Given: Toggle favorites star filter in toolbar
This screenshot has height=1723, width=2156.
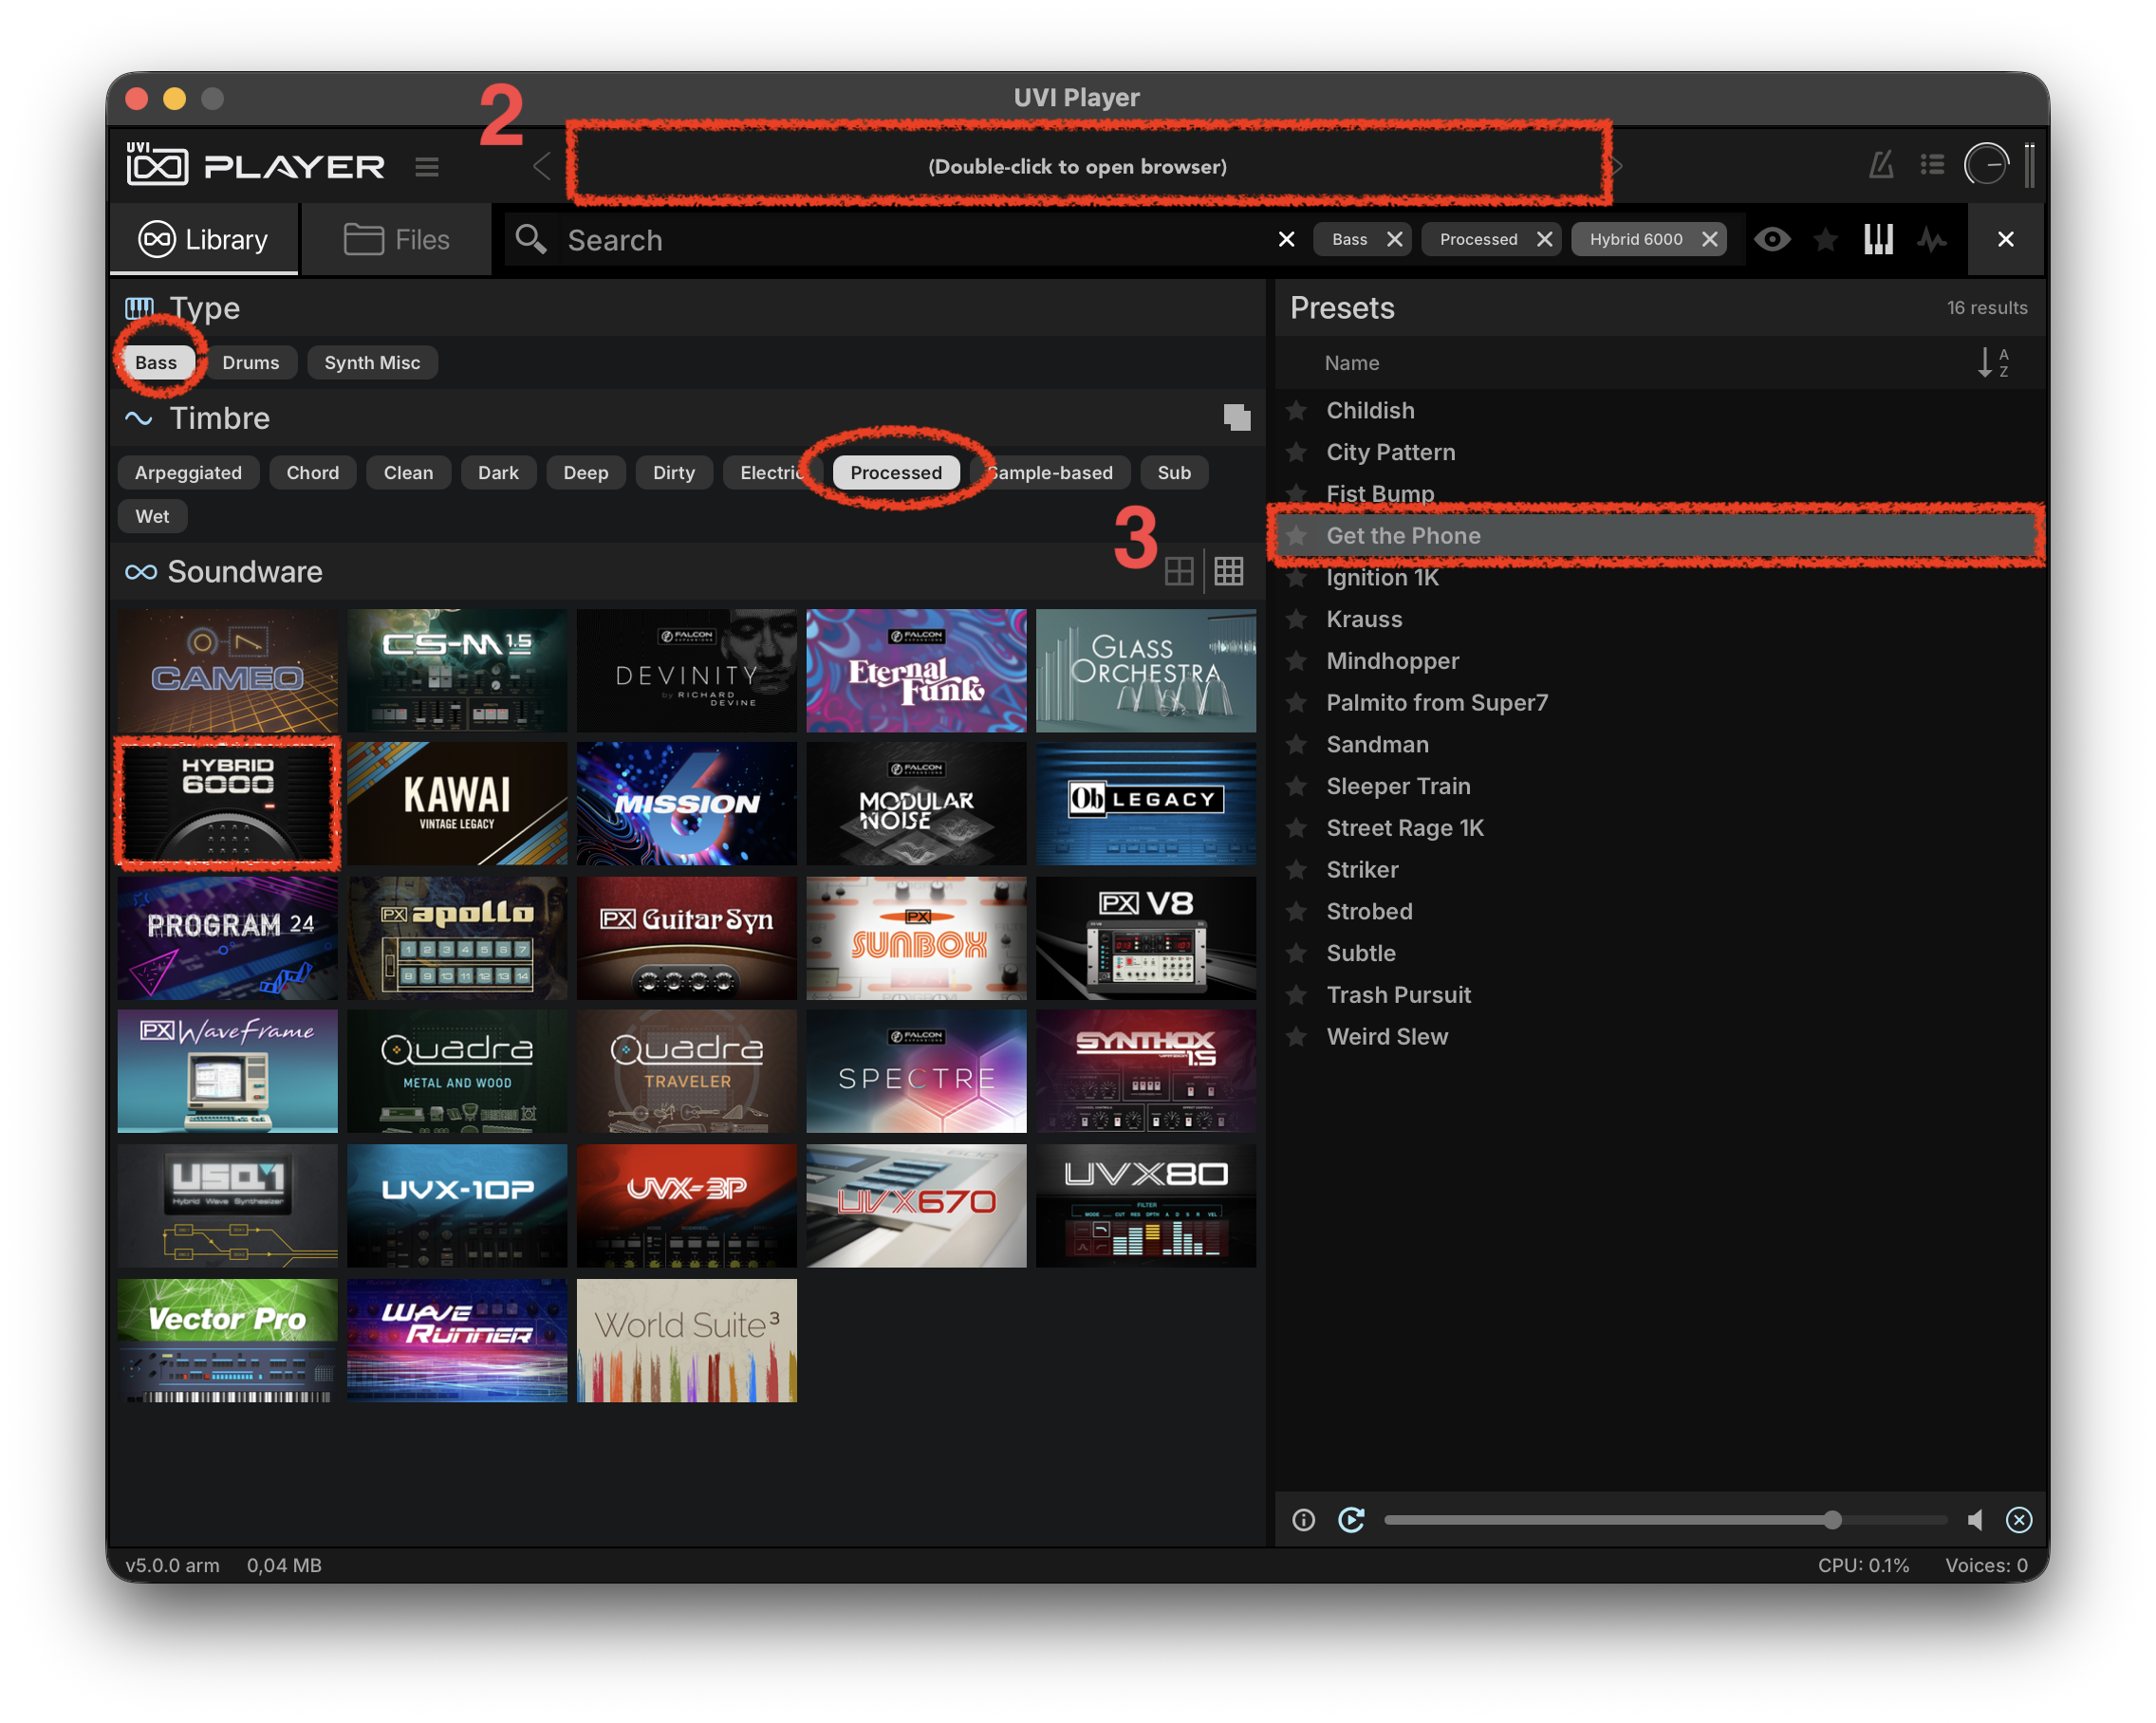Looking at the screenshot, I should 1826,240.
